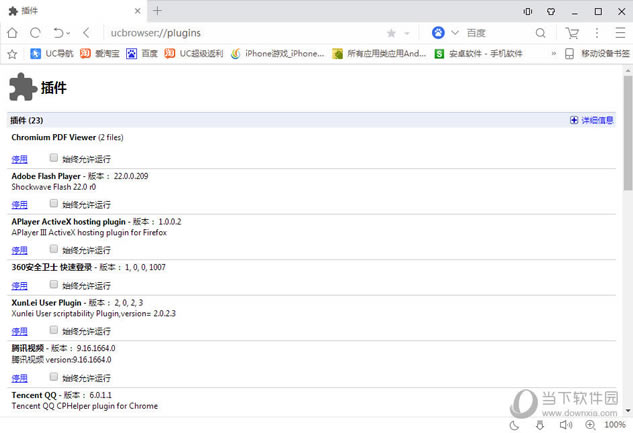Enable always allow for Adobe Flash Player
633x433 pixels.
54,204
